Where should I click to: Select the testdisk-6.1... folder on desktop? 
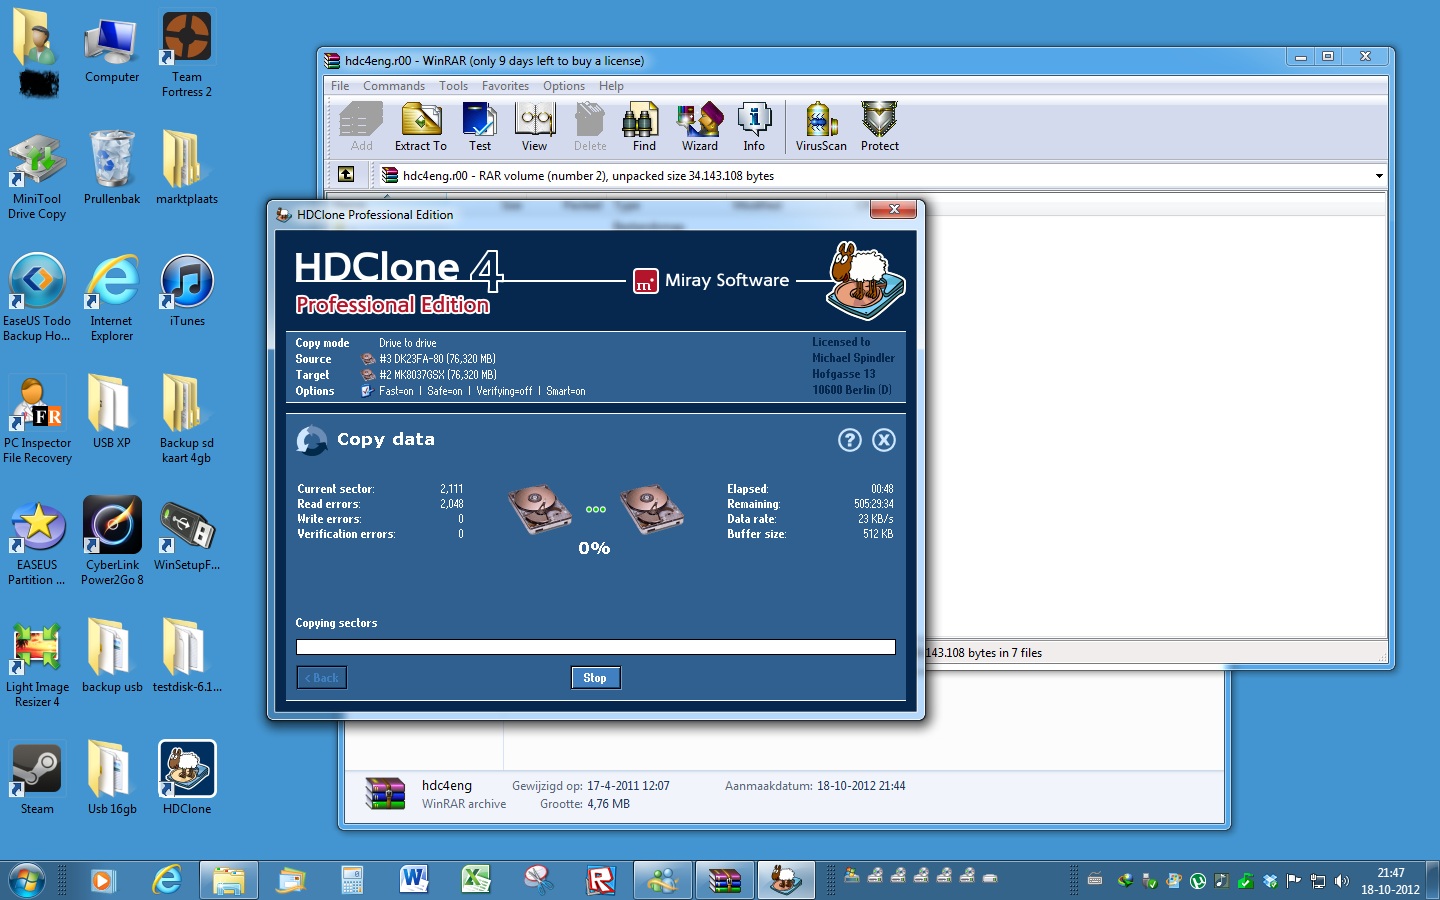pyautogui.click(x=187, y=656)
